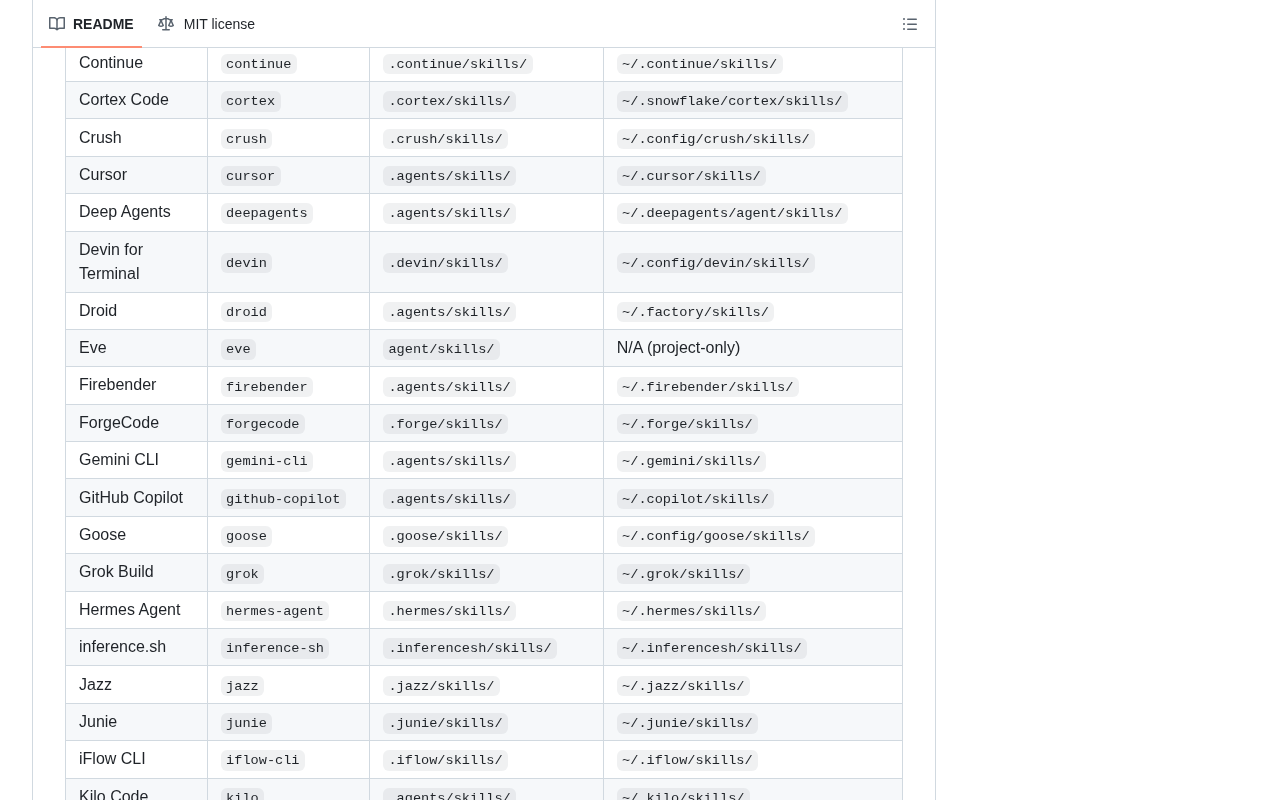Select the 'Continue' agent name
Screen dimensions: 1280x800
tap(111, 63)
